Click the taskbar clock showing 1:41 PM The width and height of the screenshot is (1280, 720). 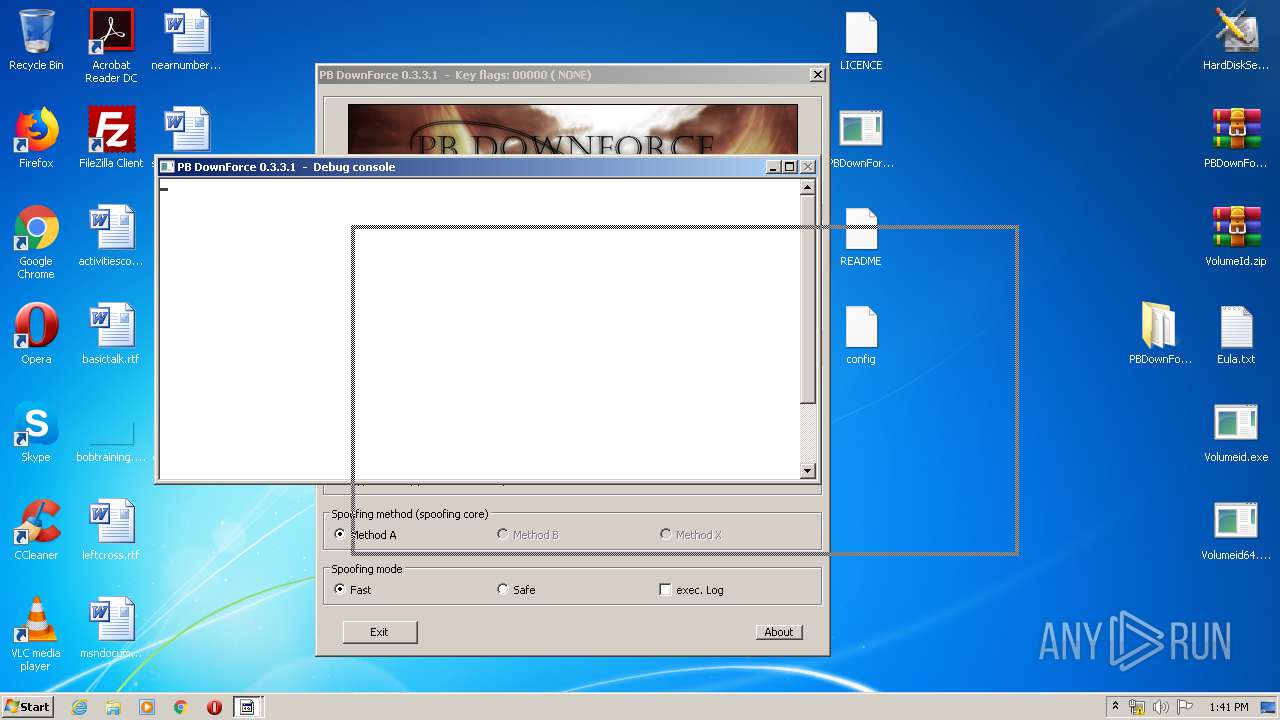pos(1229,707)
